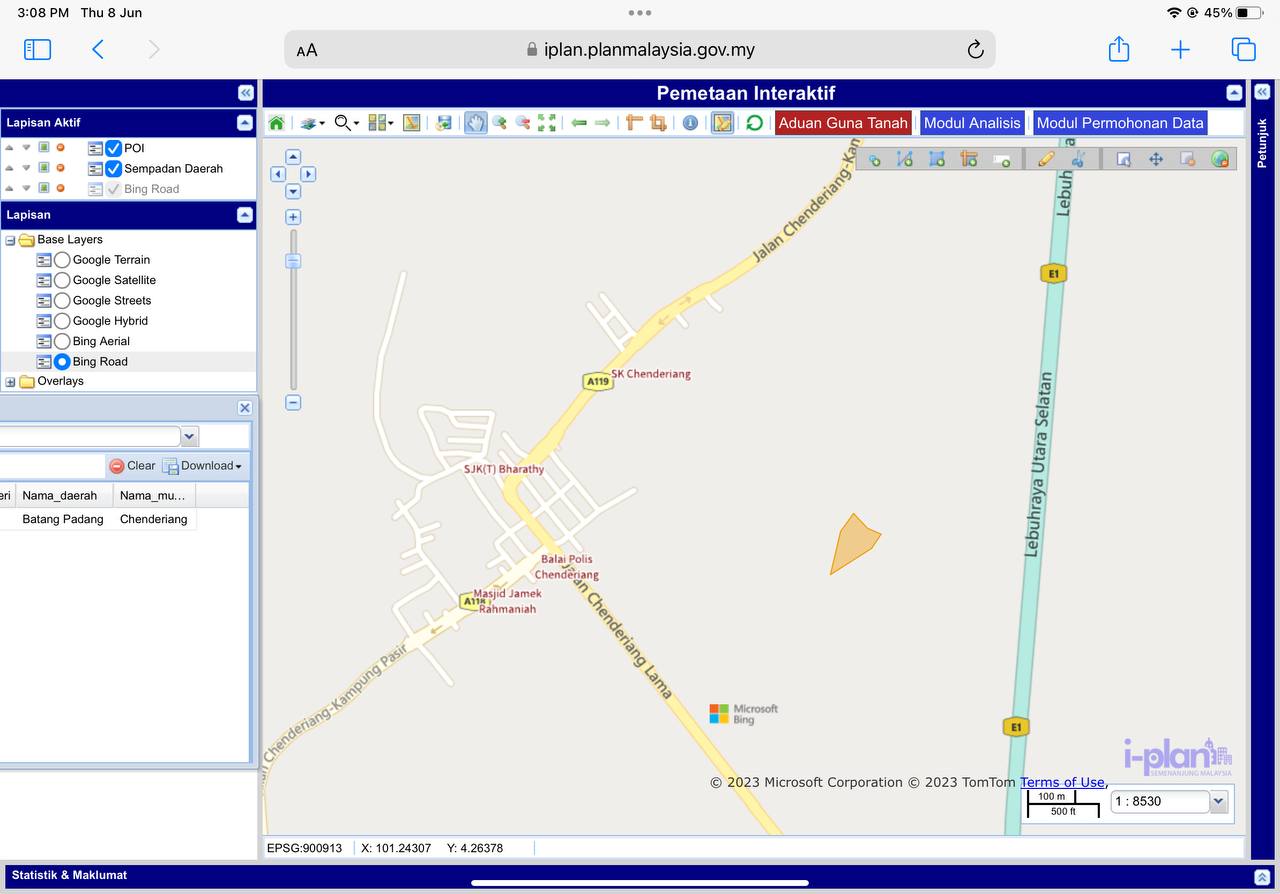The width and height of the screenshot is (1280, 894).
Task: Click the green Home icon in toolbar
Action: click(276, 123)
